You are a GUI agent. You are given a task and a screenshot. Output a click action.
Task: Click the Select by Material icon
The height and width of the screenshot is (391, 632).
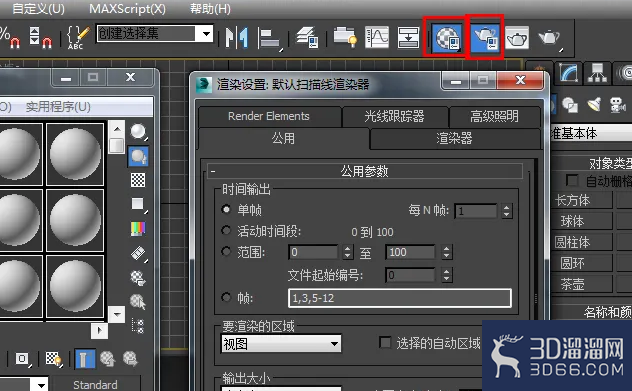point(138,302)
